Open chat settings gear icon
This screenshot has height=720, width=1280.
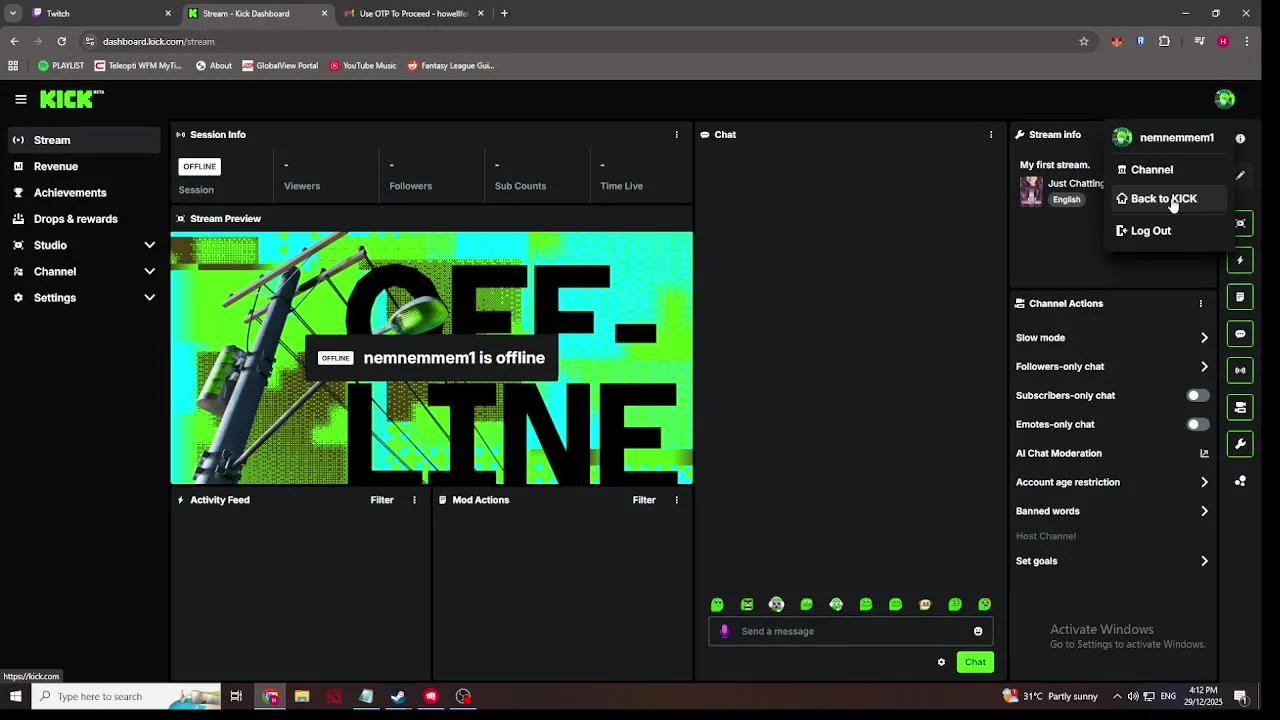coord(941,662)
